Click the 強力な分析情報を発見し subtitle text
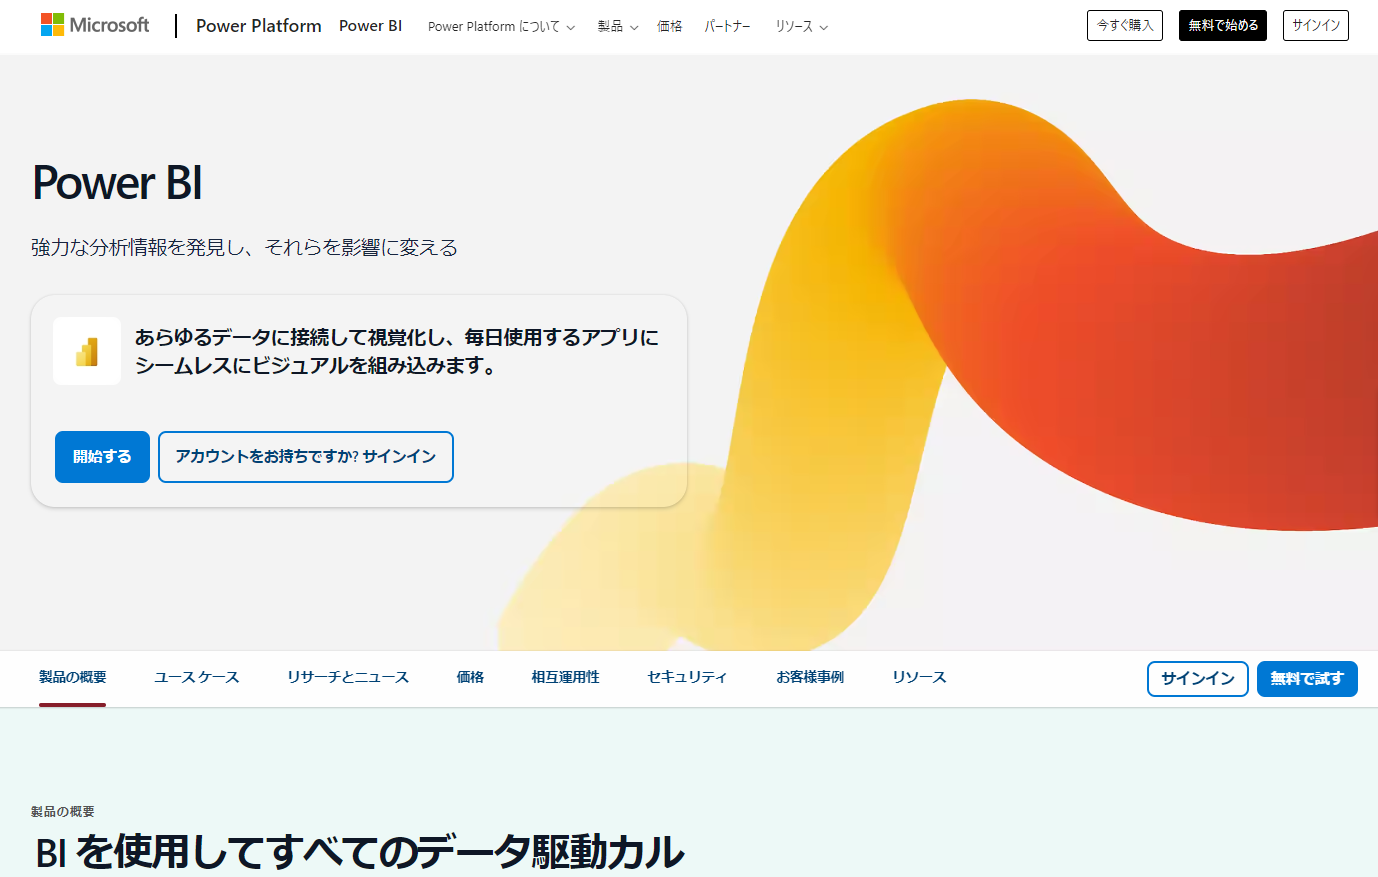Image resolution: width=1378 pixels, height=877 pixels. [x=245, y=248]
